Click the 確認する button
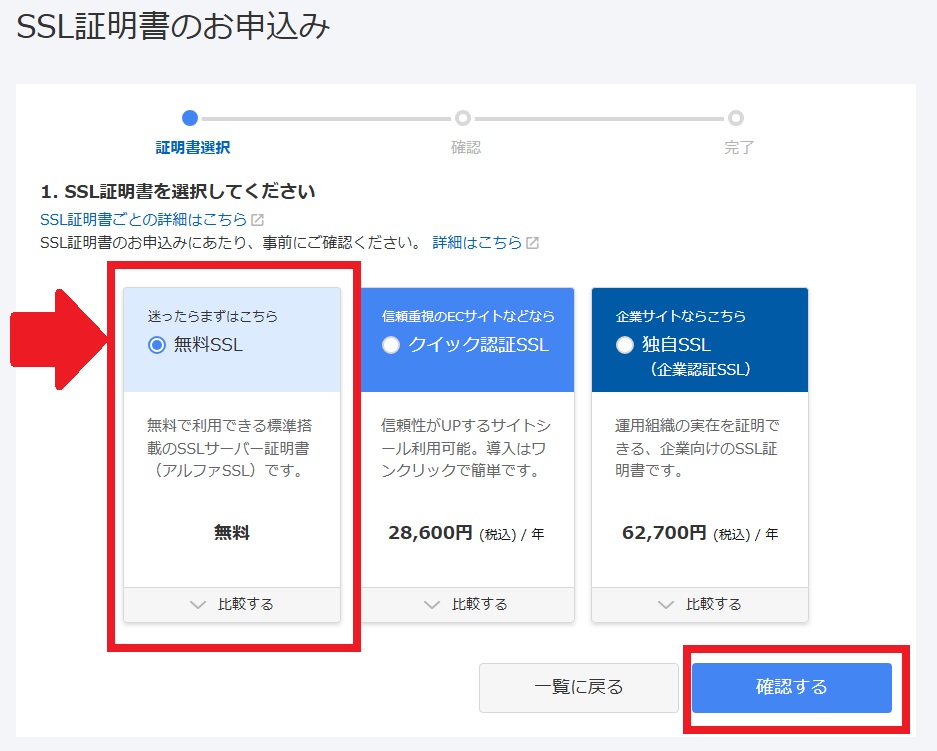937x751 pixels. [792, 687]
